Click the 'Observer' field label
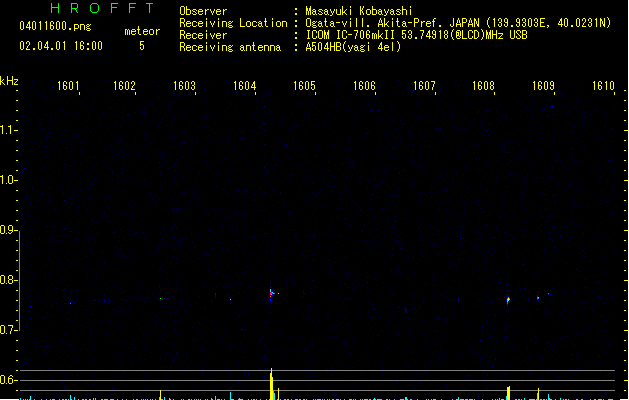Viewport: 629px width, 400px height. (203, 11)
